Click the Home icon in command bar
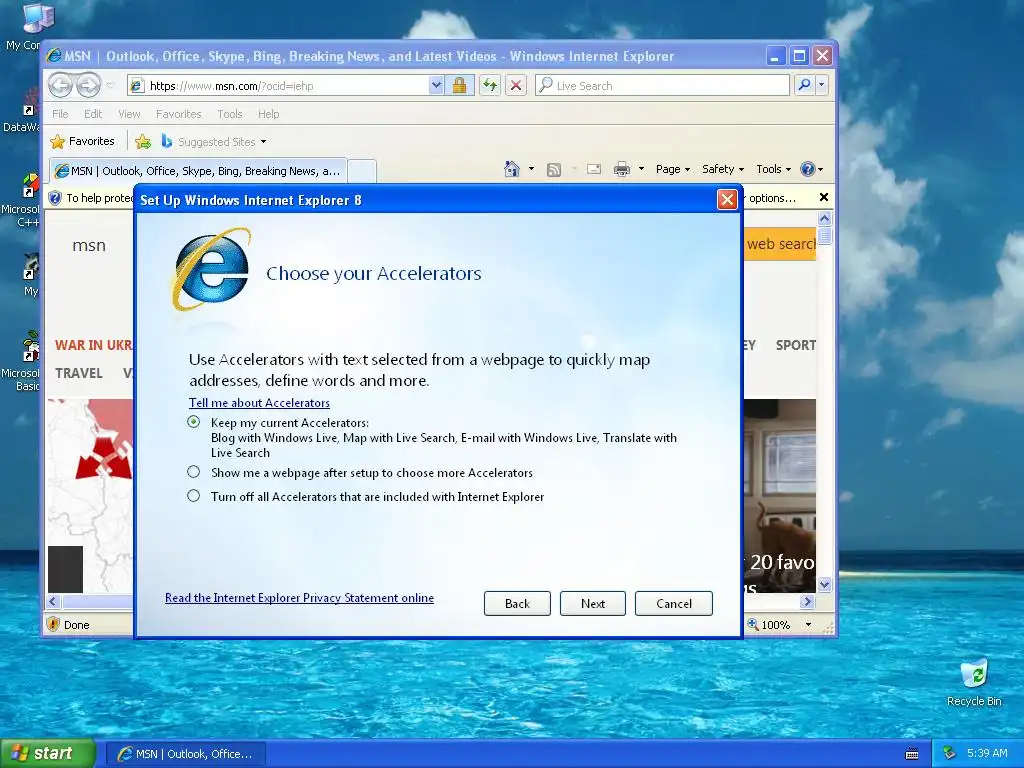 512,169
